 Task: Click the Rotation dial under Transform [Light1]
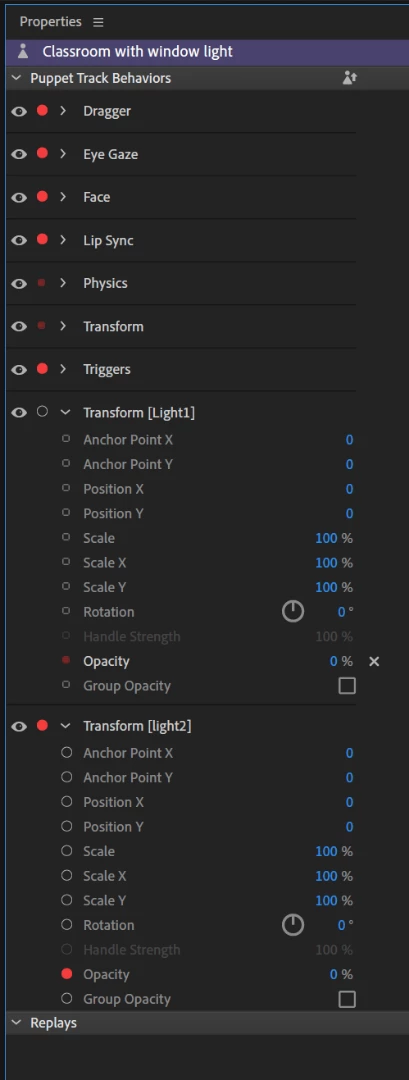pyautogui.click(x=293, y=611)
